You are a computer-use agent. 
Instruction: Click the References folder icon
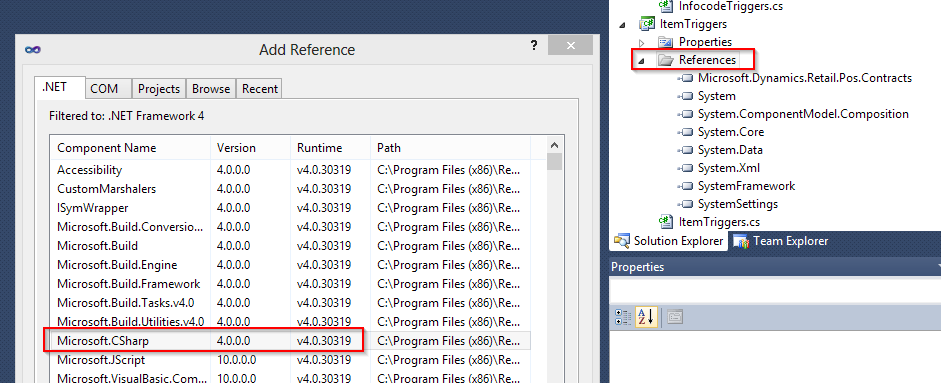pos(666,60)
